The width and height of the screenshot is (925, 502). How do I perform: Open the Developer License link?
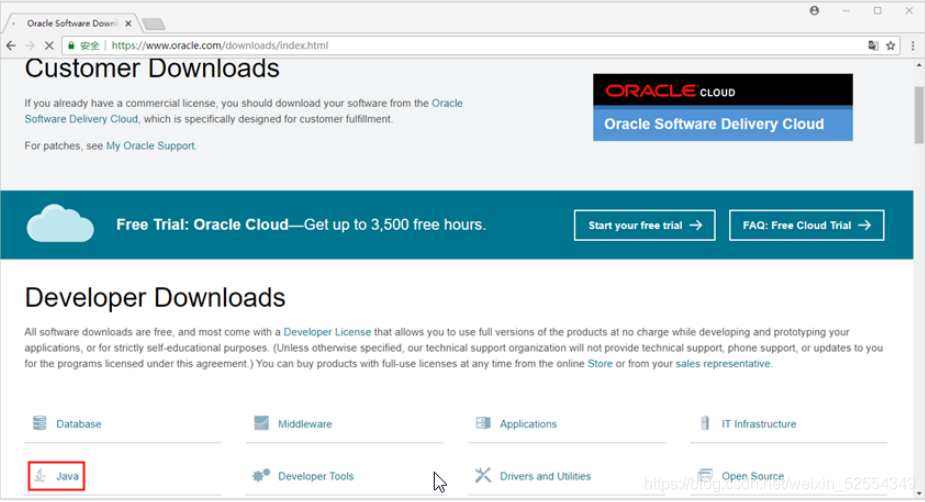(x=327, y=332)
